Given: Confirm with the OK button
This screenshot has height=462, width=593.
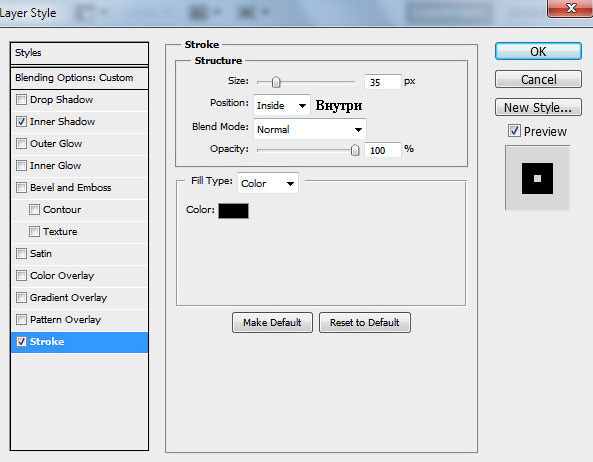Looking at the screenshot, I should tap(538, 51).
